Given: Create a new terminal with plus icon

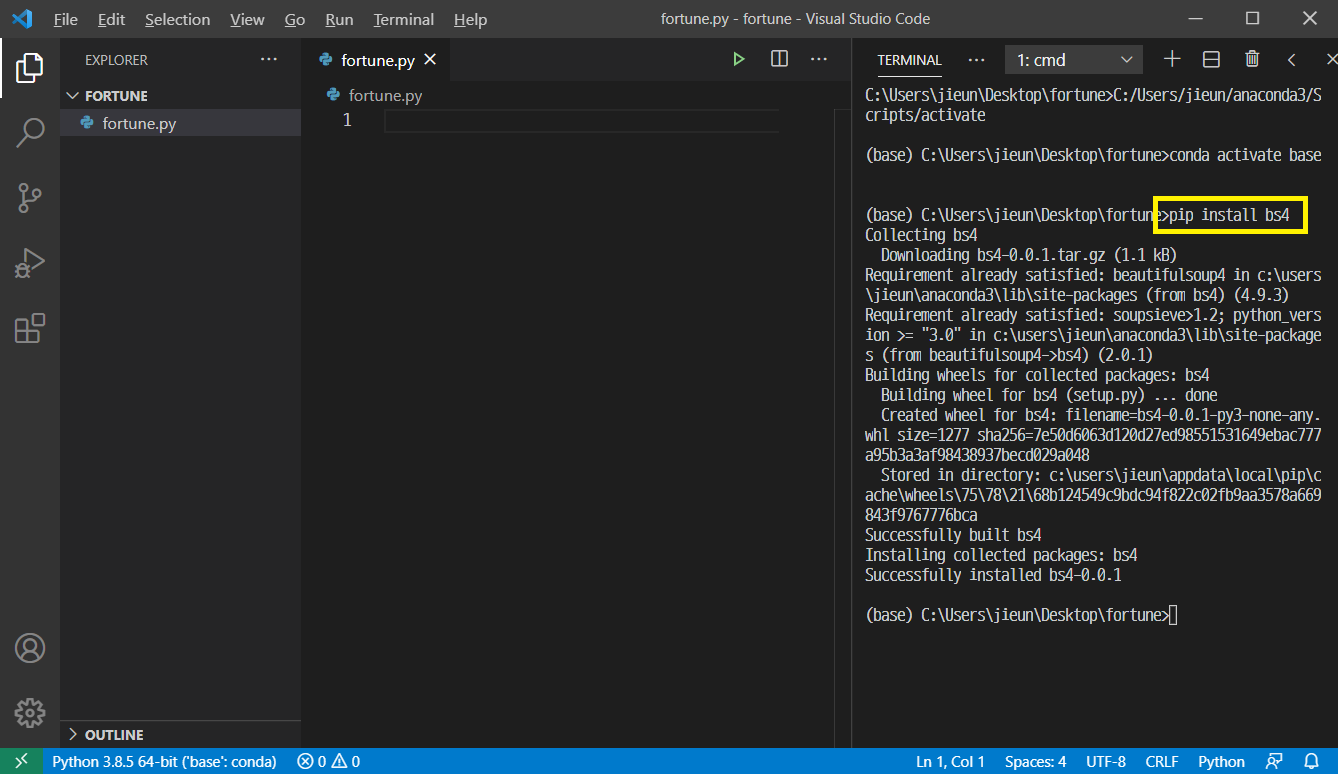Looking at the screenshot, I should pos(1172,60).
